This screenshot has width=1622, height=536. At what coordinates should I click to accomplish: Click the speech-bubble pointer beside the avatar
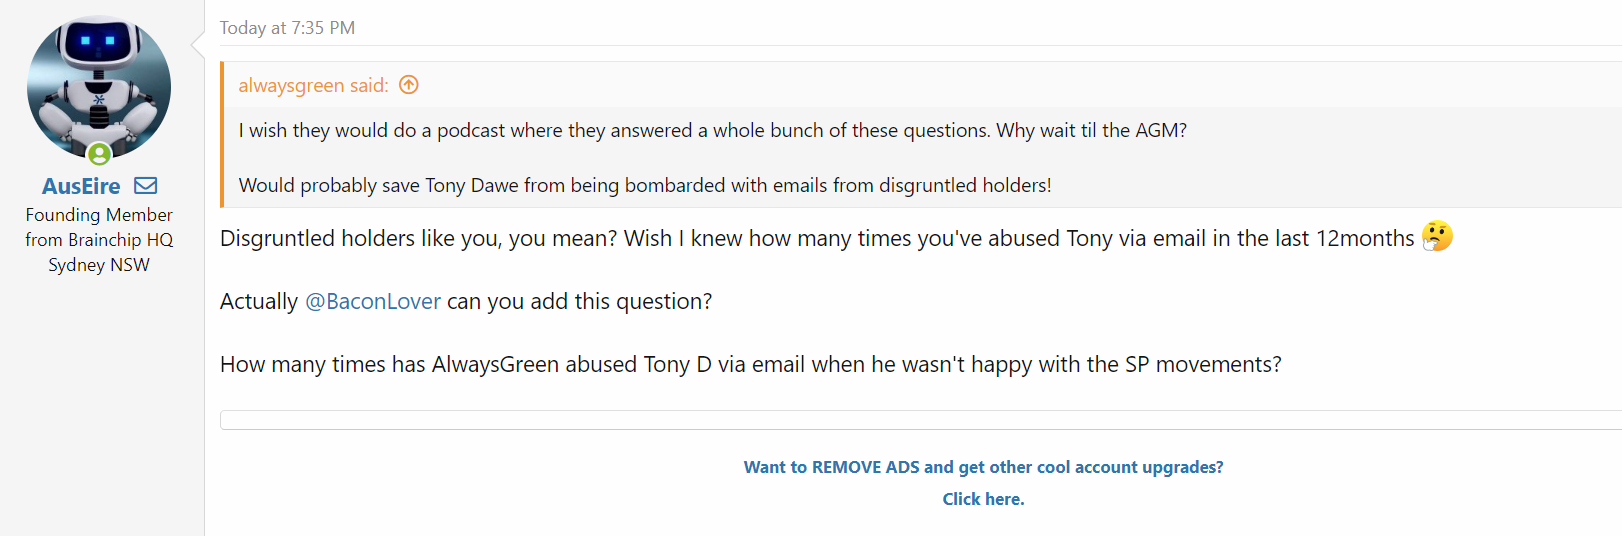[x=197, y=45]
